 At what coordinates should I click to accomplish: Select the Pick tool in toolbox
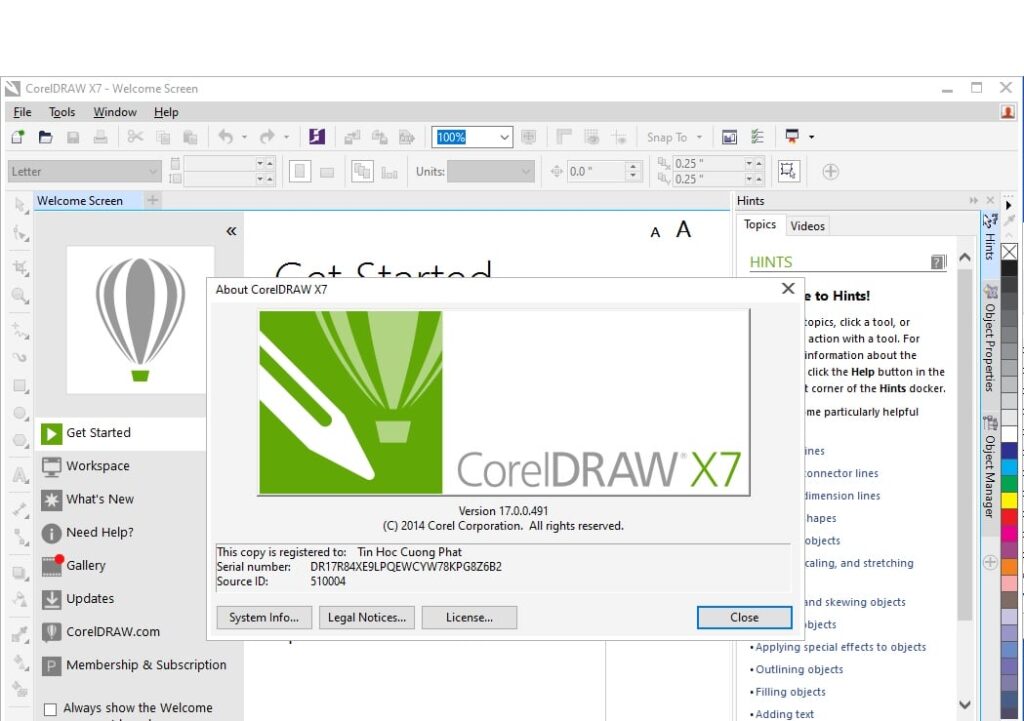click(20, 206)
